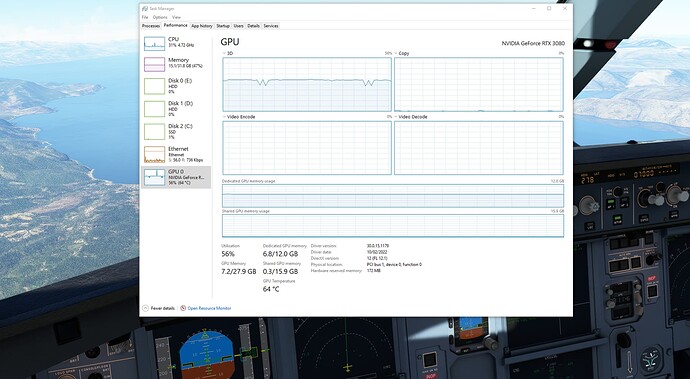Click the NVIDIA GeForce RTX 3080 title
Viewport: 690px width, 379px height.
[x=533, y=43]
